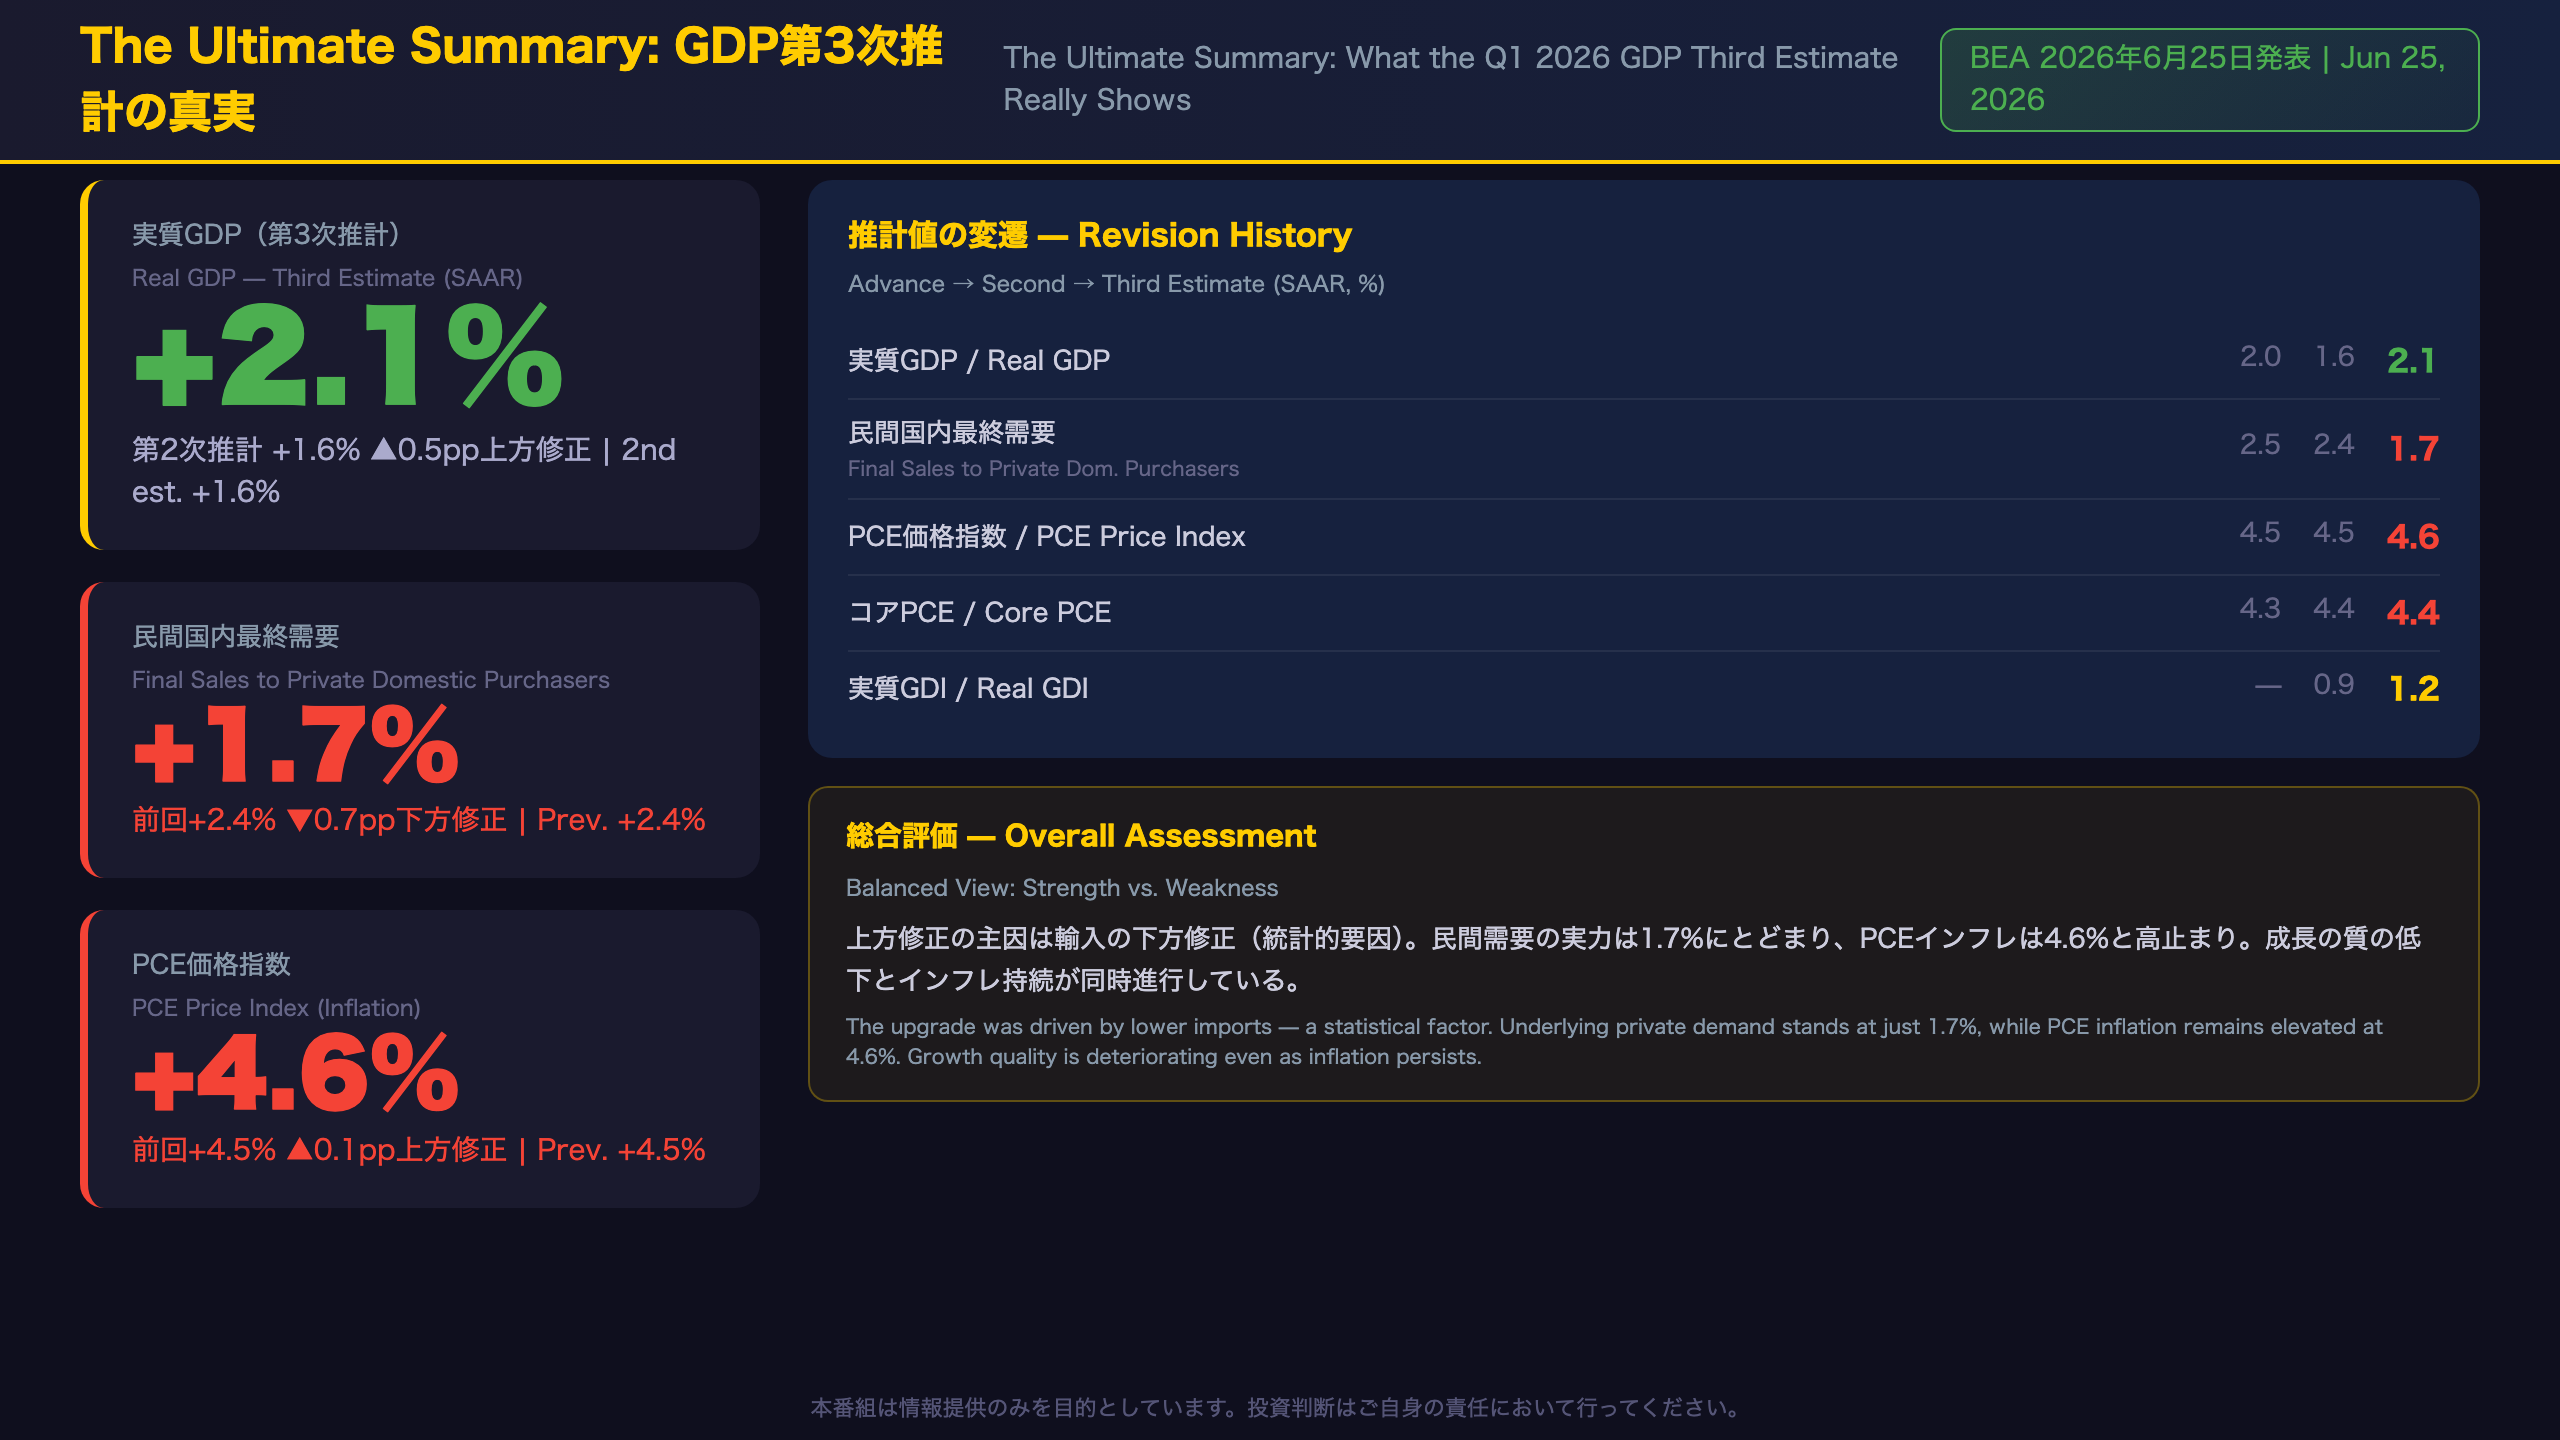The image size is (2560, 1440).
Task: Click the Japanese assessment paragraph starting '上方修正の主因'
Action: click(1633, 959)
